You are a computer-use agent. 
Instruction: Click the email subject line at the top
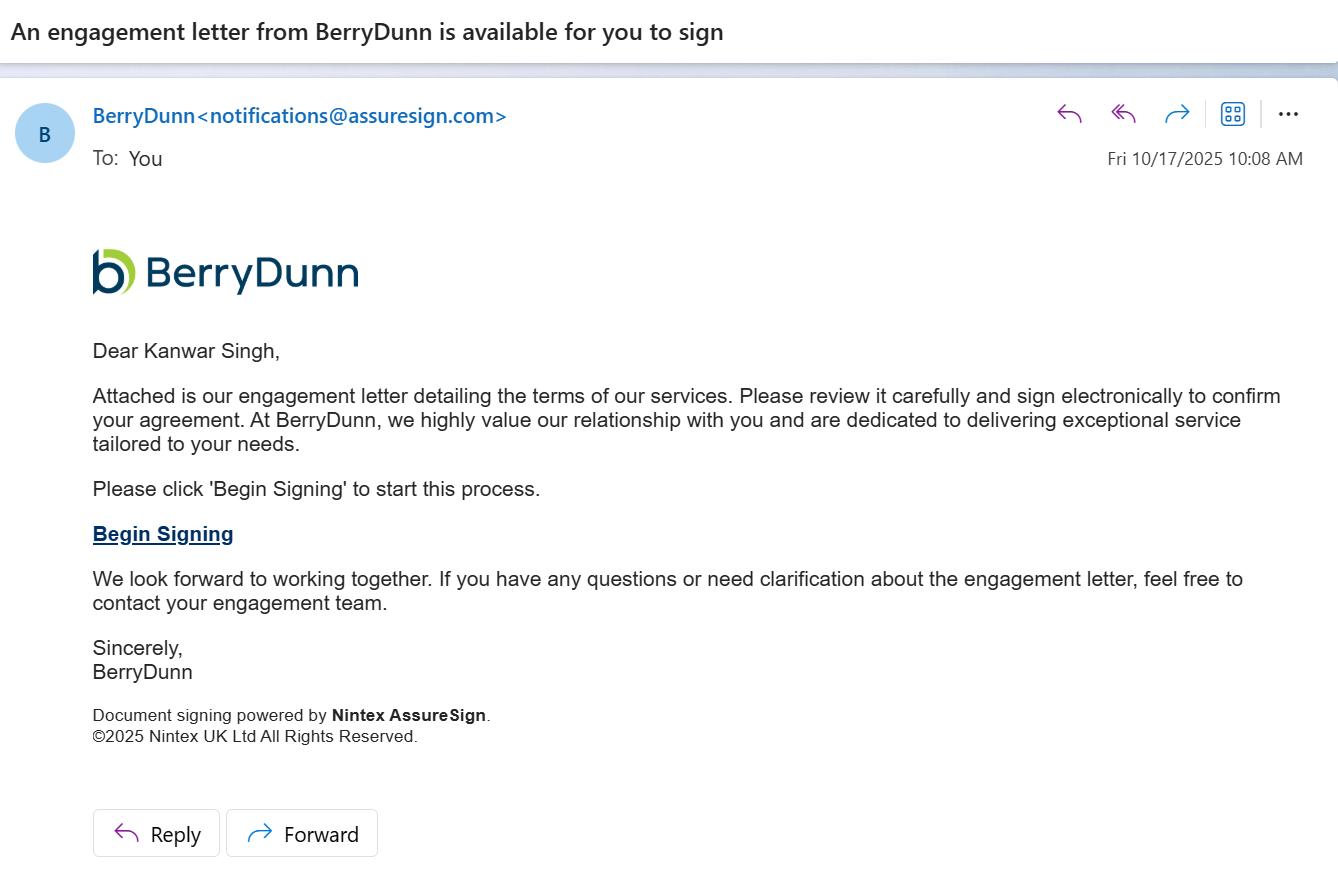[x=366, y=32]
